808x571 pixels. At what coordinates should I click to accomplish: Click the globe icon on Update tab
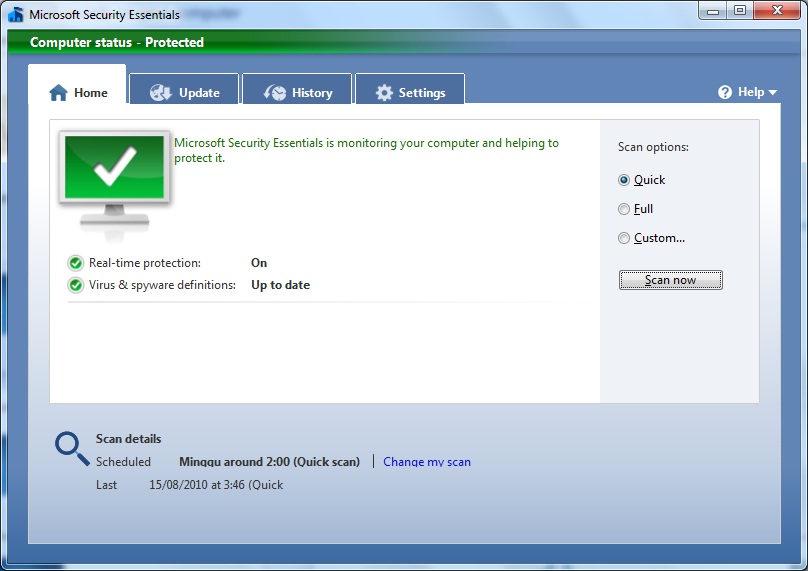(x=161, y=93)
